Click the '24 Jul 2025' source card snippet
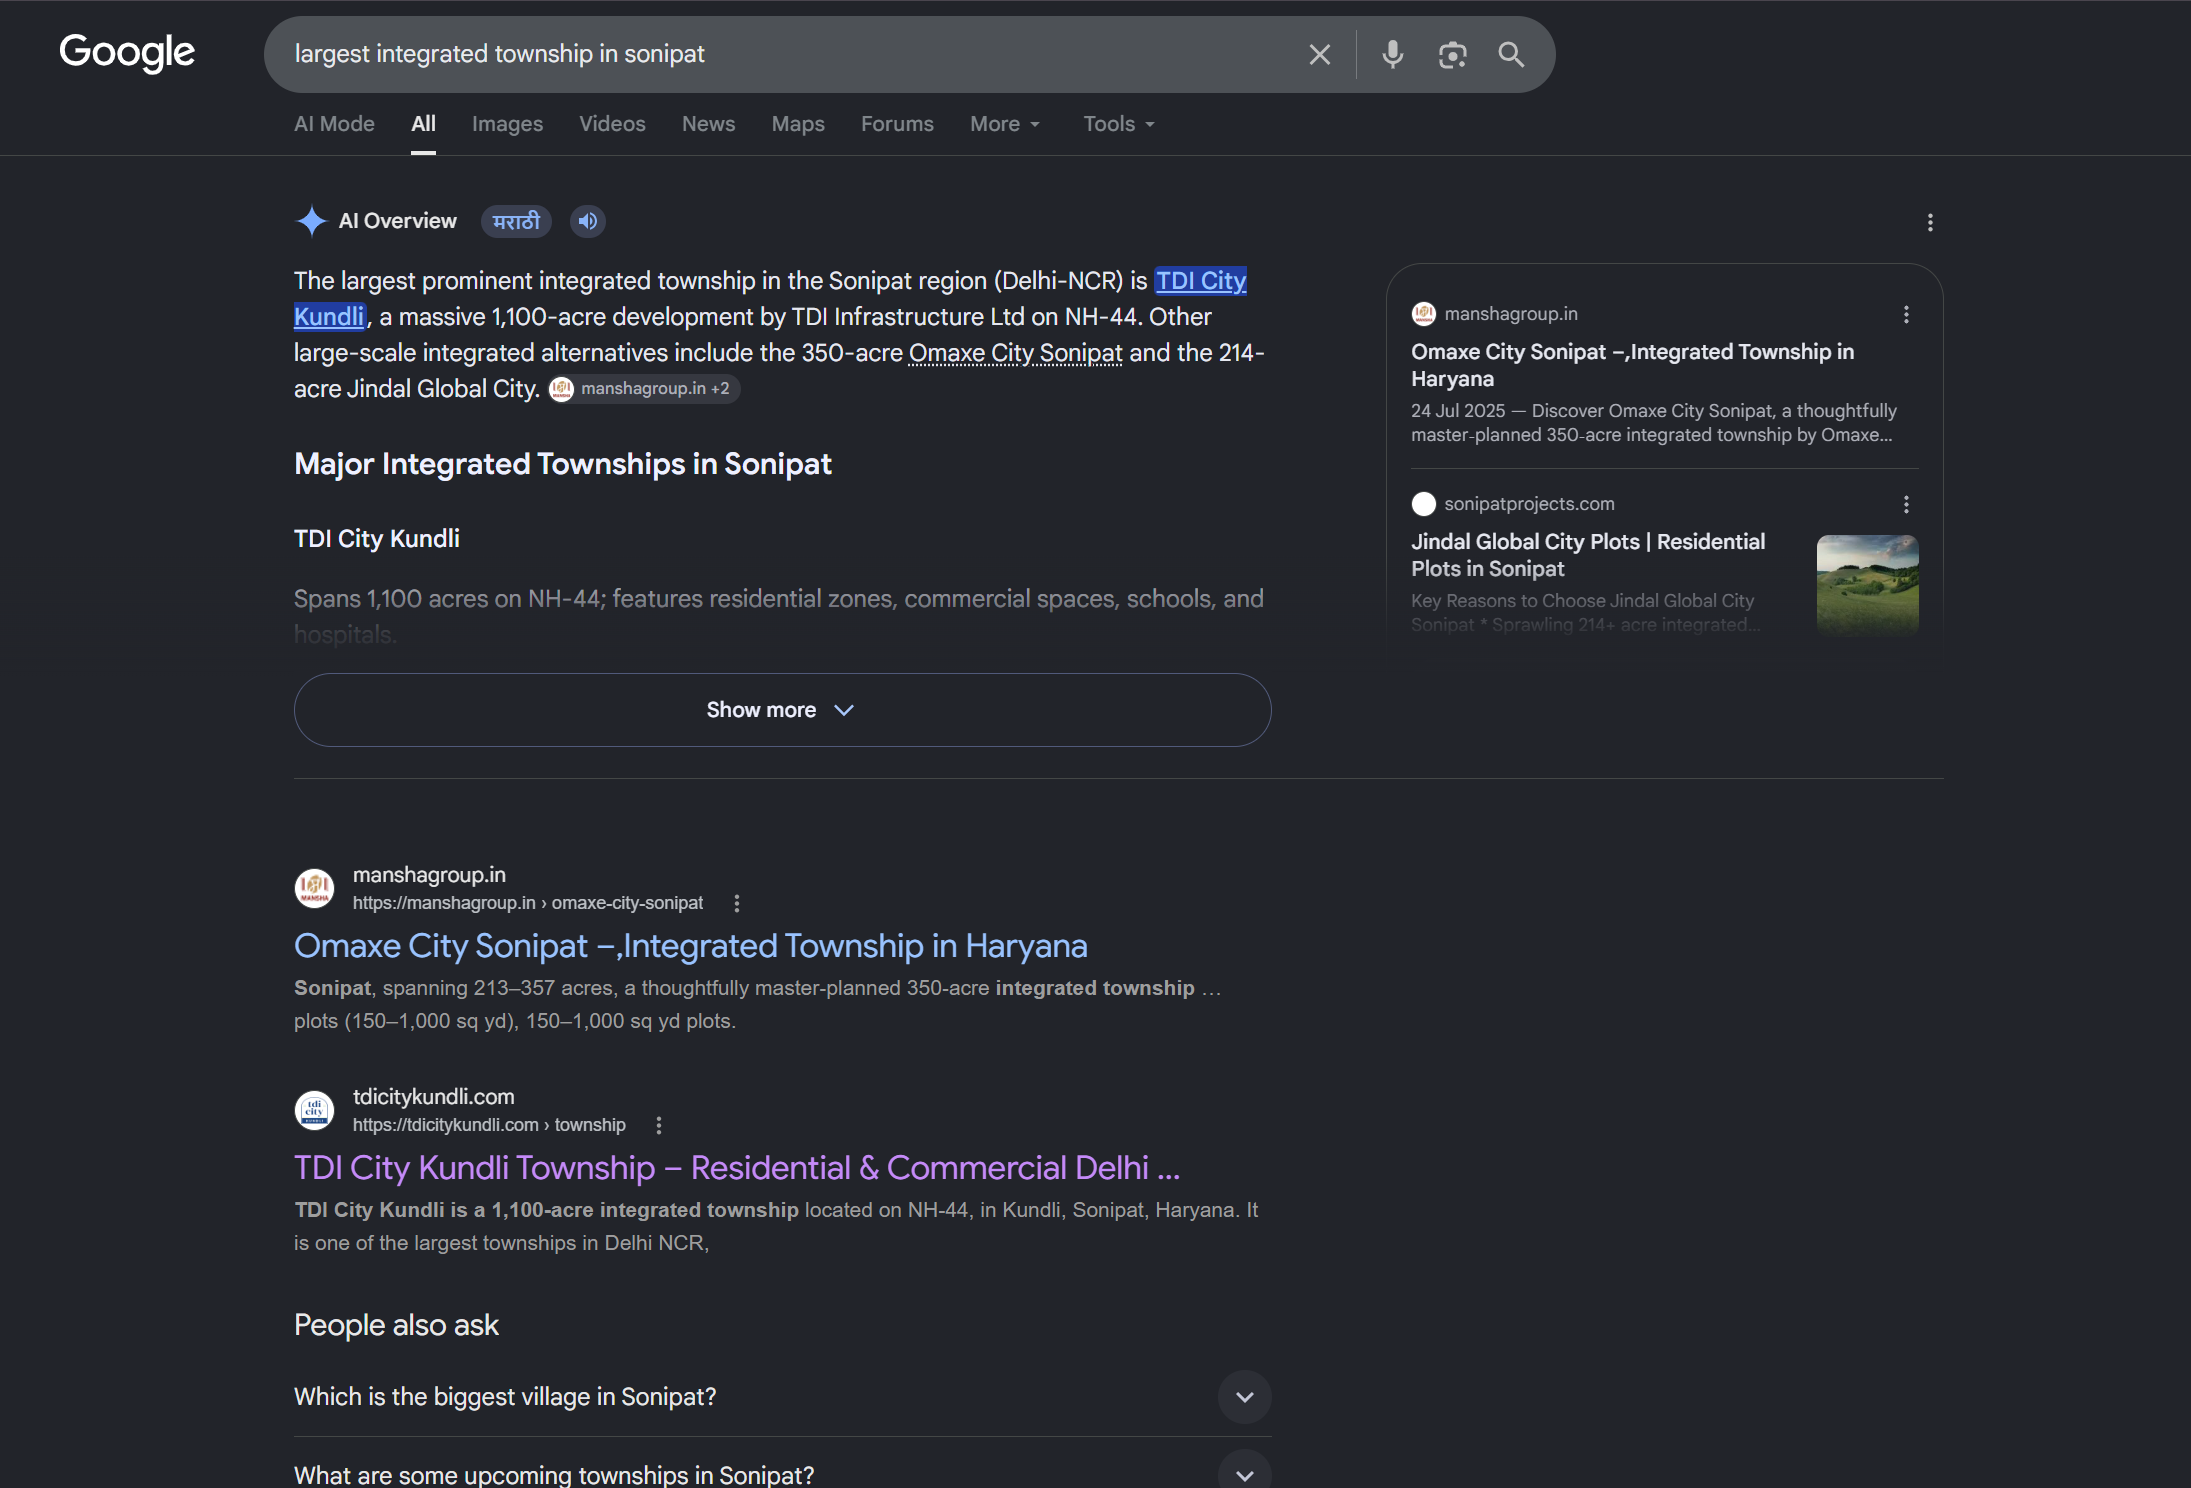This screenshot has height=1488, width=2191. tap(1654, 423)
